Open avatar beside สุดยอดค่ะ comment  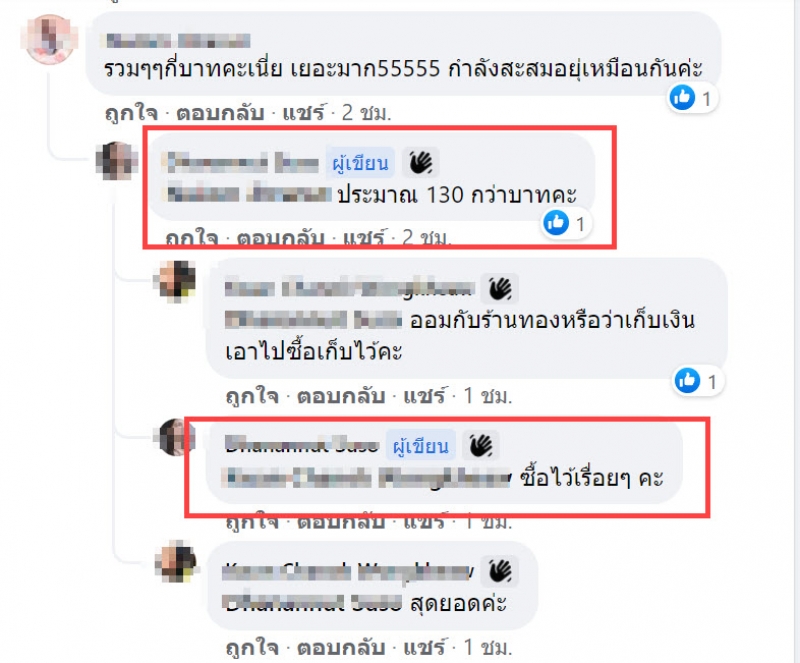pos(176,561)
